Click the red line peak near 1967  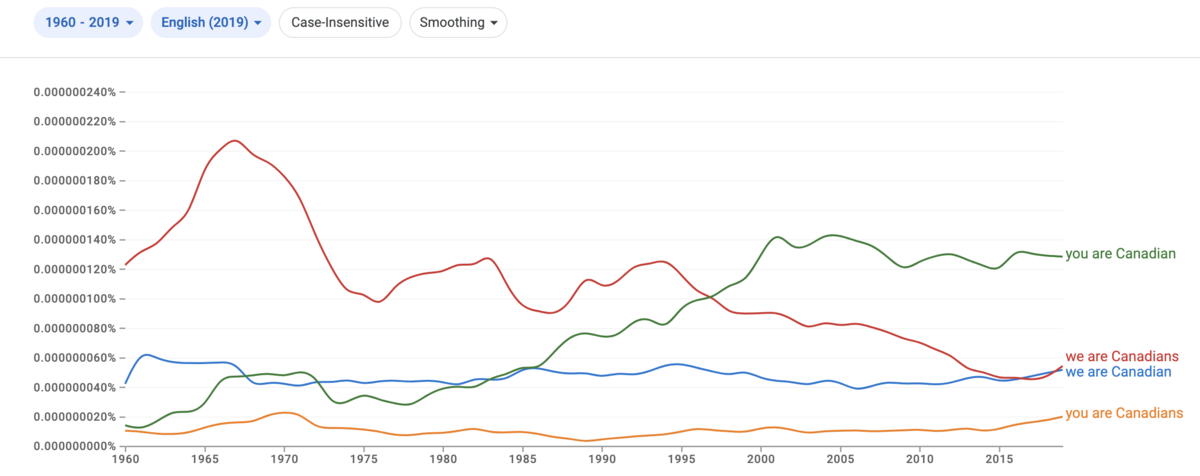234,141
